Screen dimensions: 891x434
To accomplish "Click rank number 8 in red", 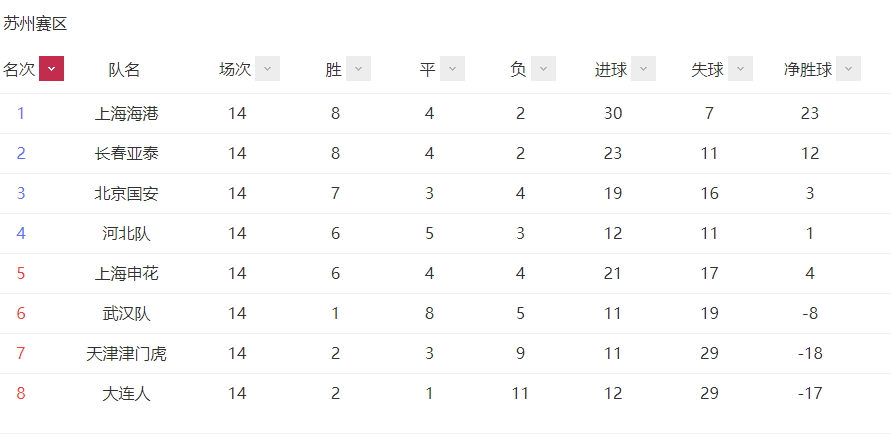I will point(21,394).
